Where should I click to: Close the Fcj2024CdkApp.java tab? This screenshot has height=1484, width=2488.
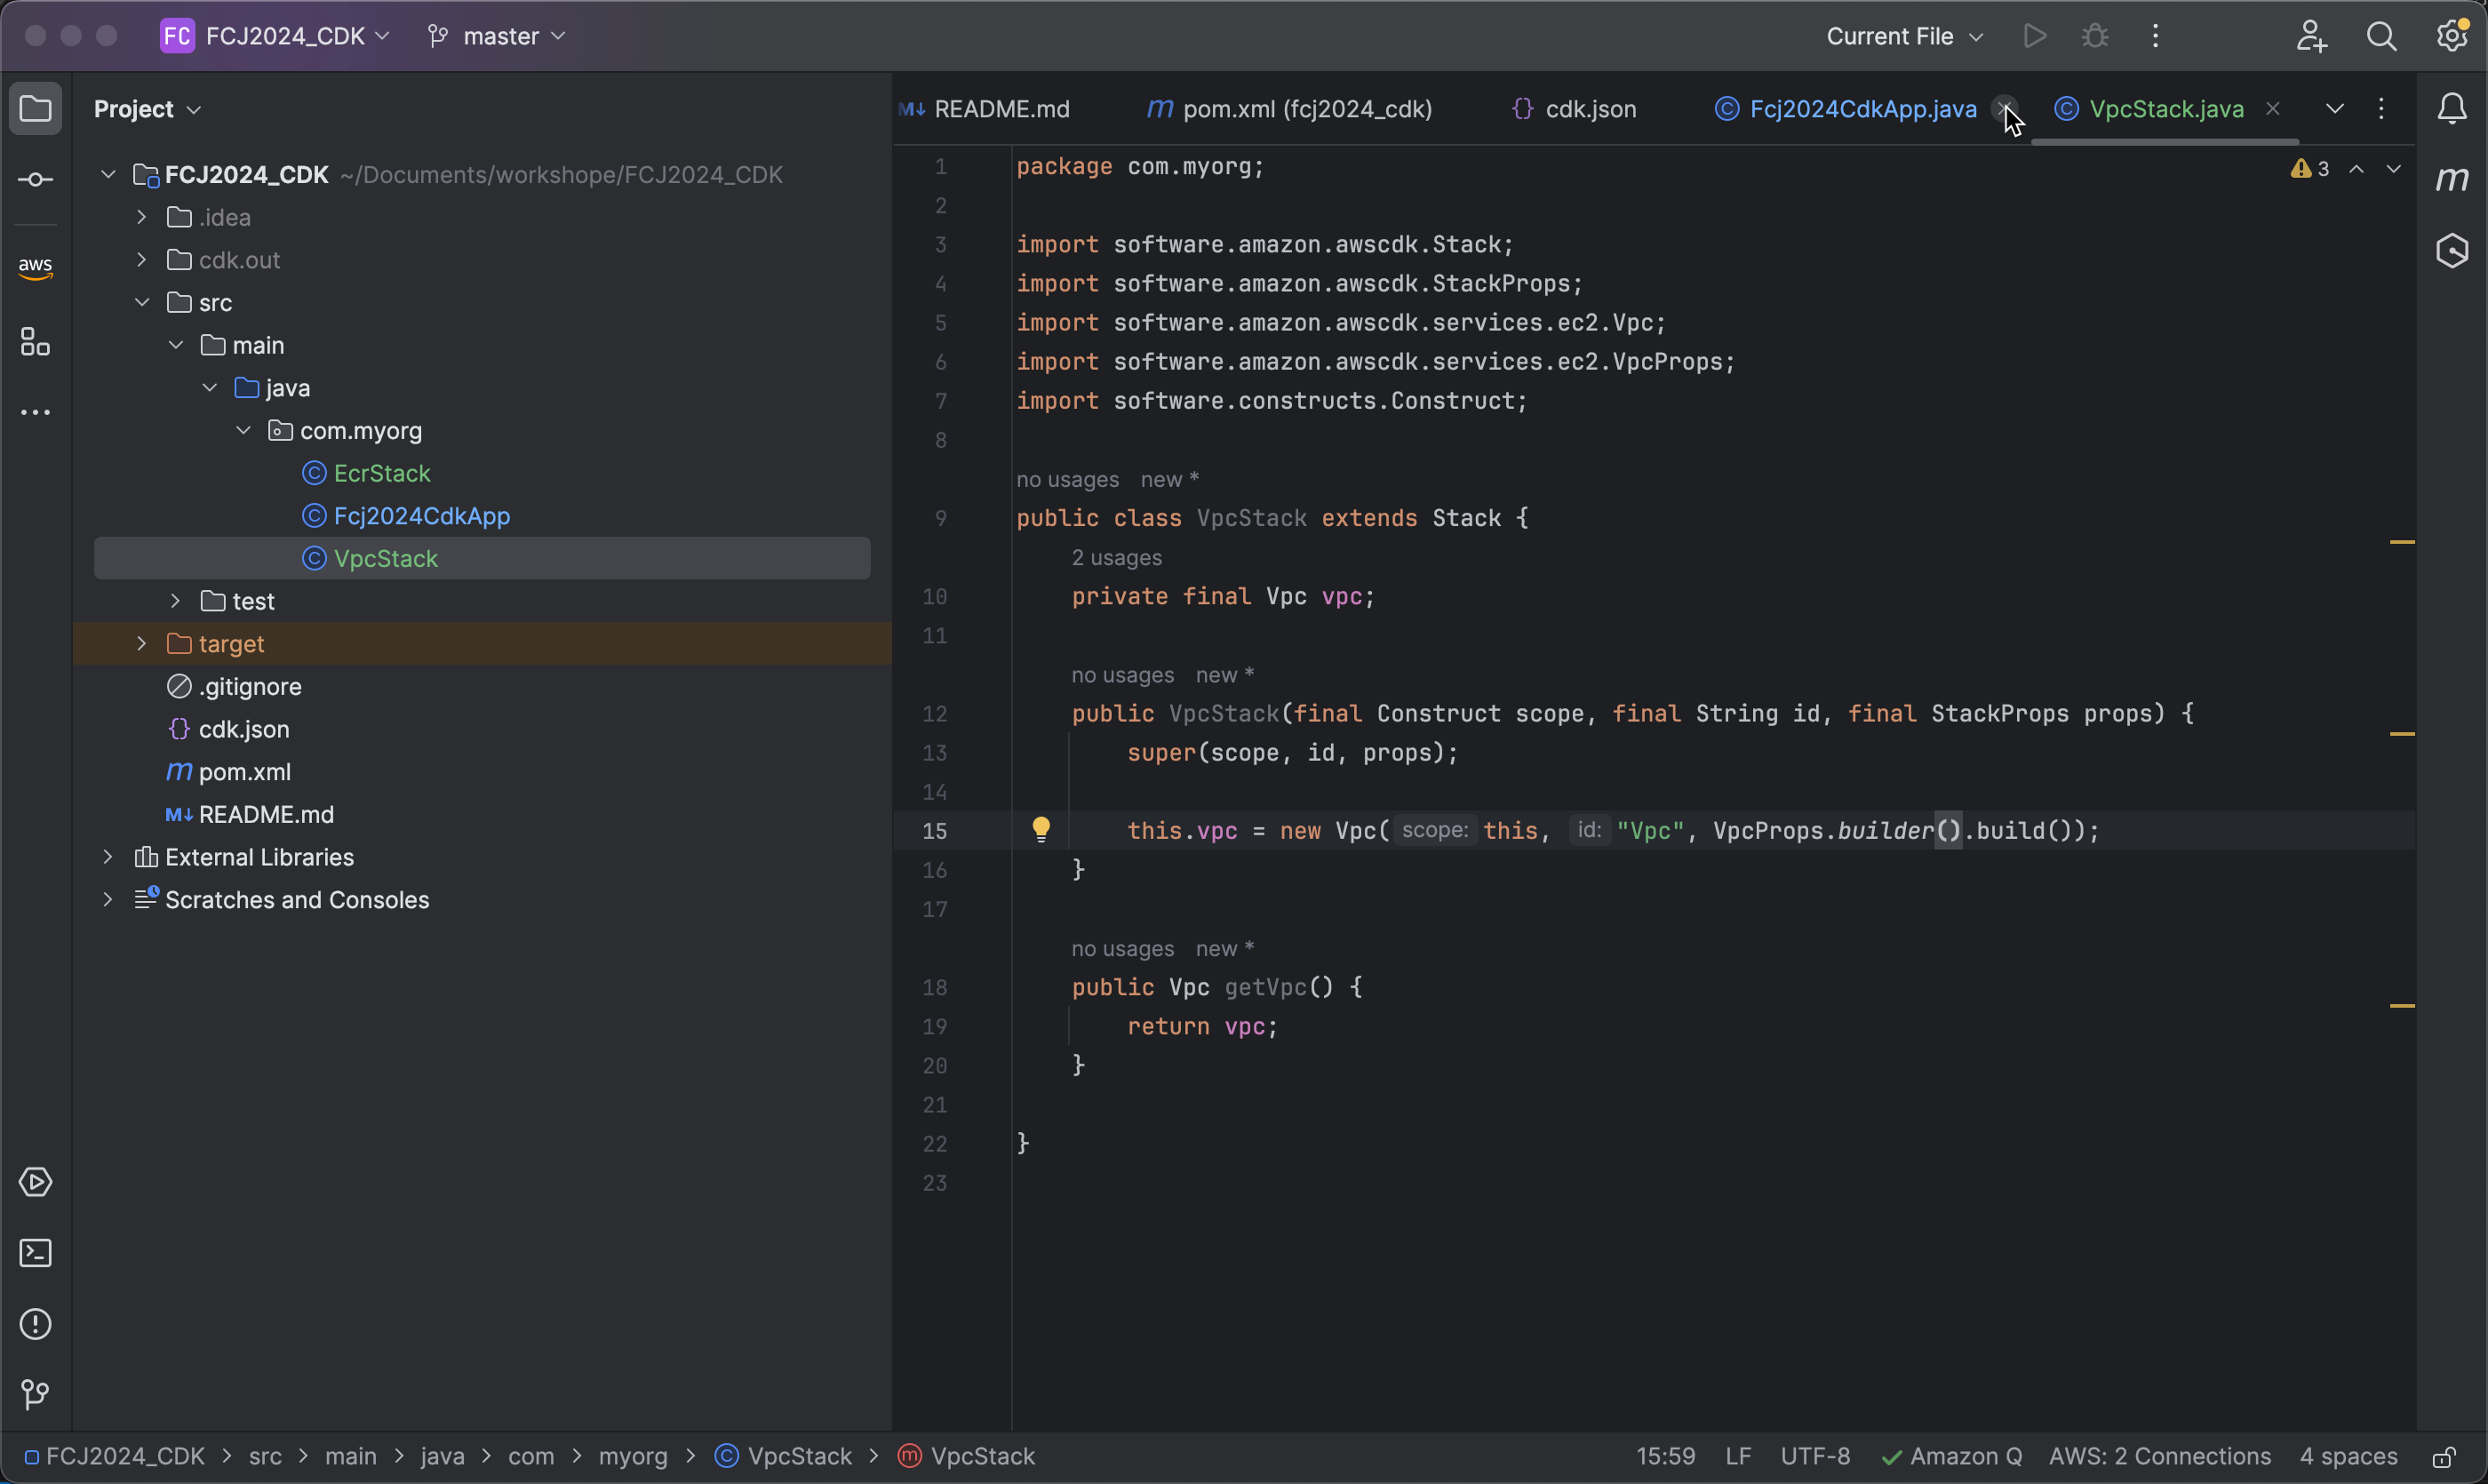point(2004,108)
